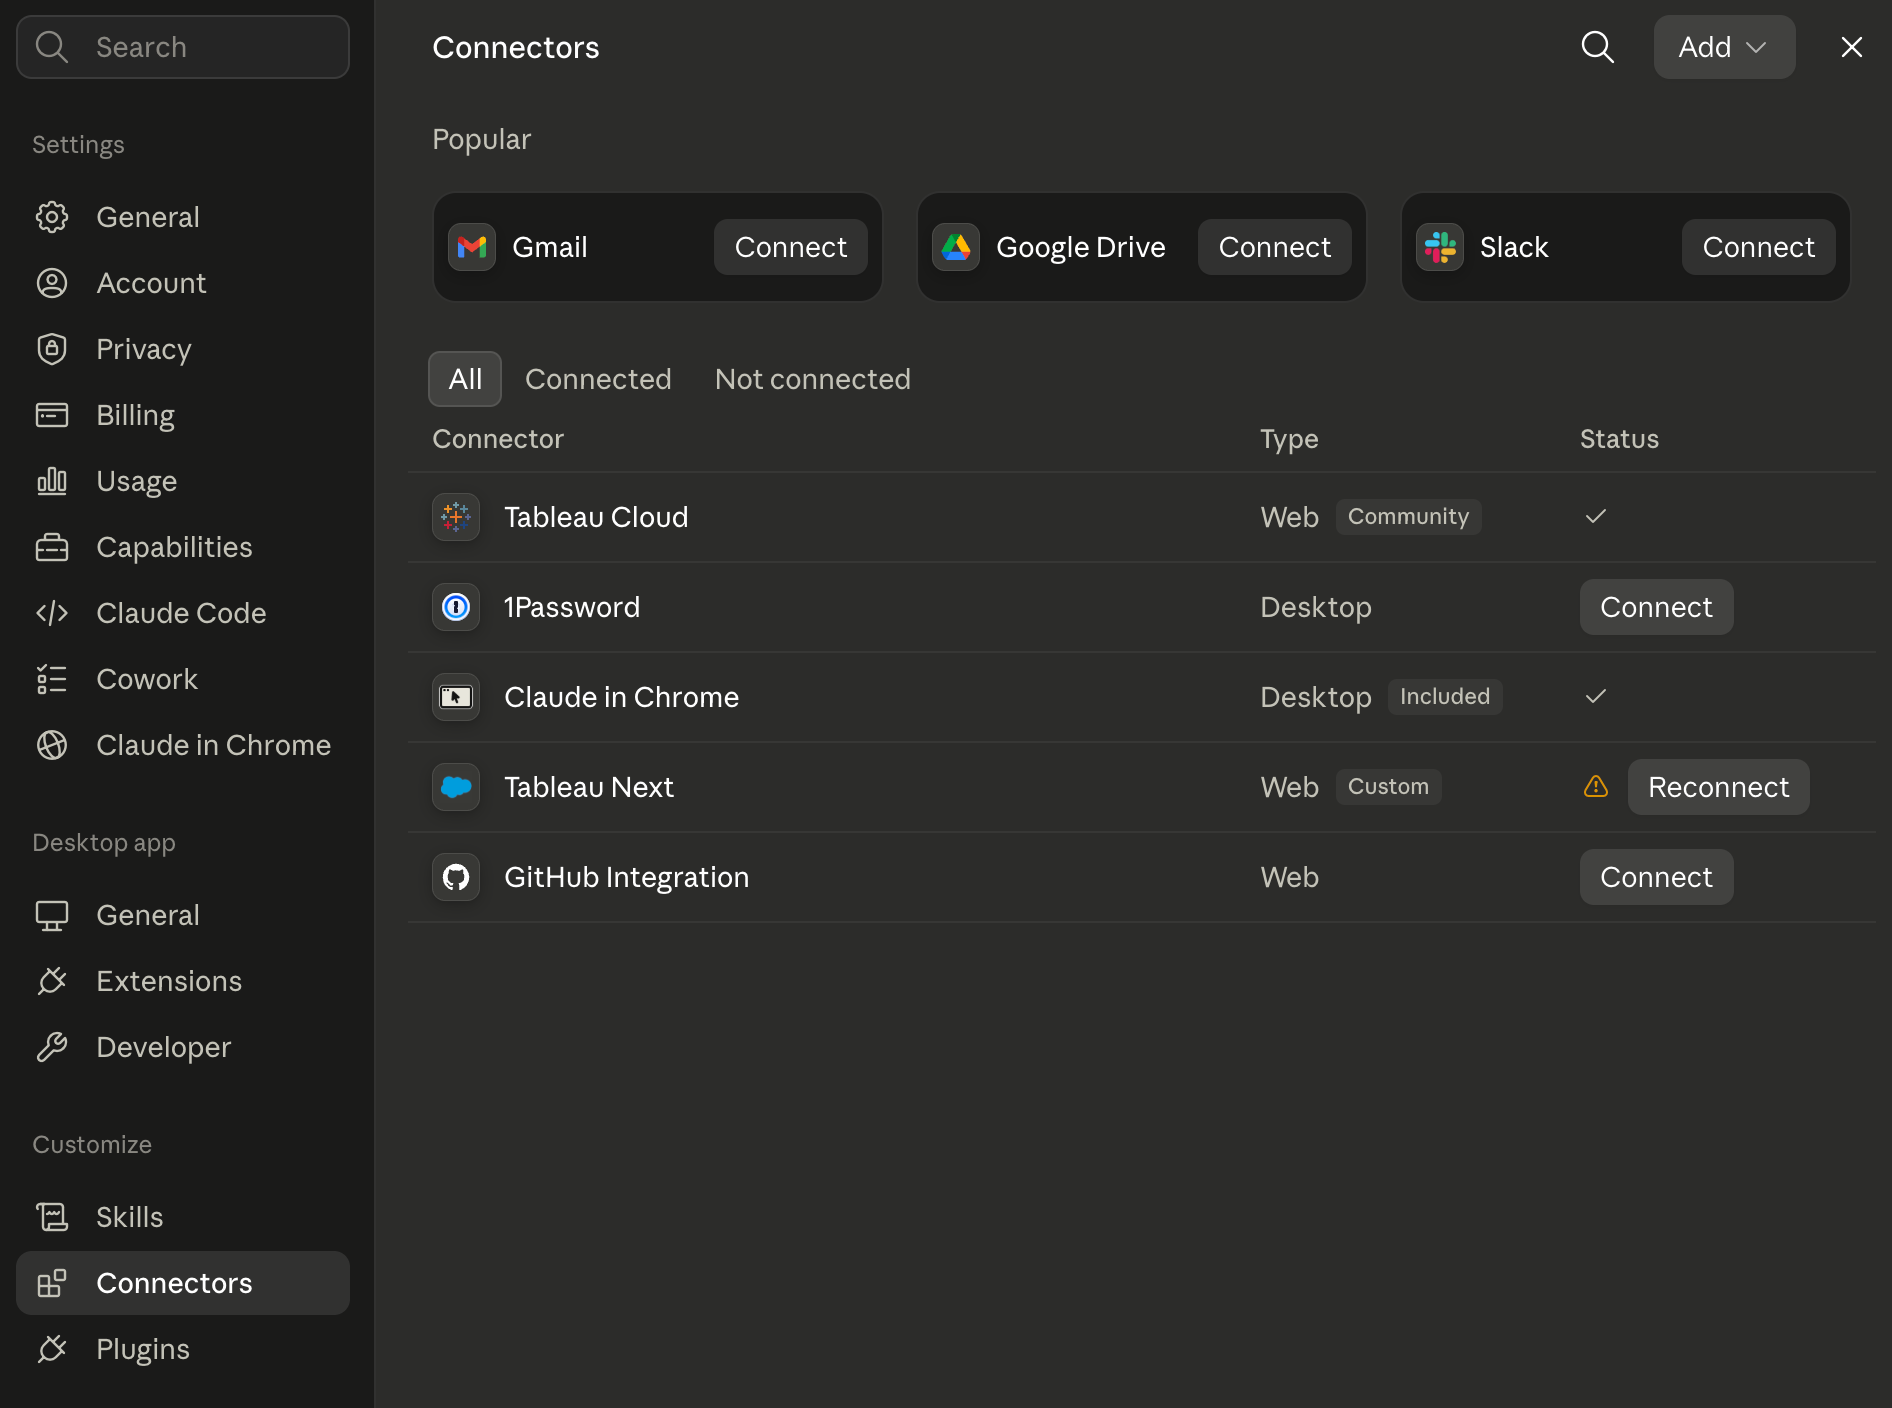Click the Claude in Chrome connector icon
This screenshot has height=1408, width=1892.
[456, 697]
